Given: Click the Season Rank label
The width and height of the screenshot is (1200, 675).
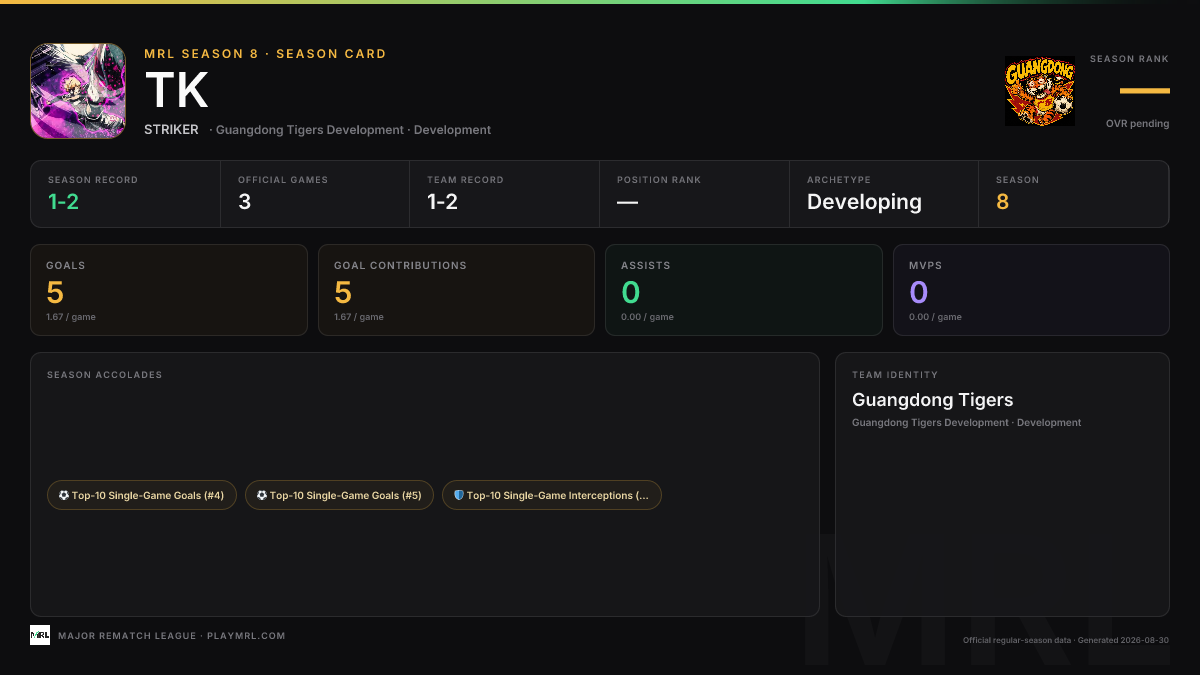Looking at the screenshot, I should point(1129,59).
